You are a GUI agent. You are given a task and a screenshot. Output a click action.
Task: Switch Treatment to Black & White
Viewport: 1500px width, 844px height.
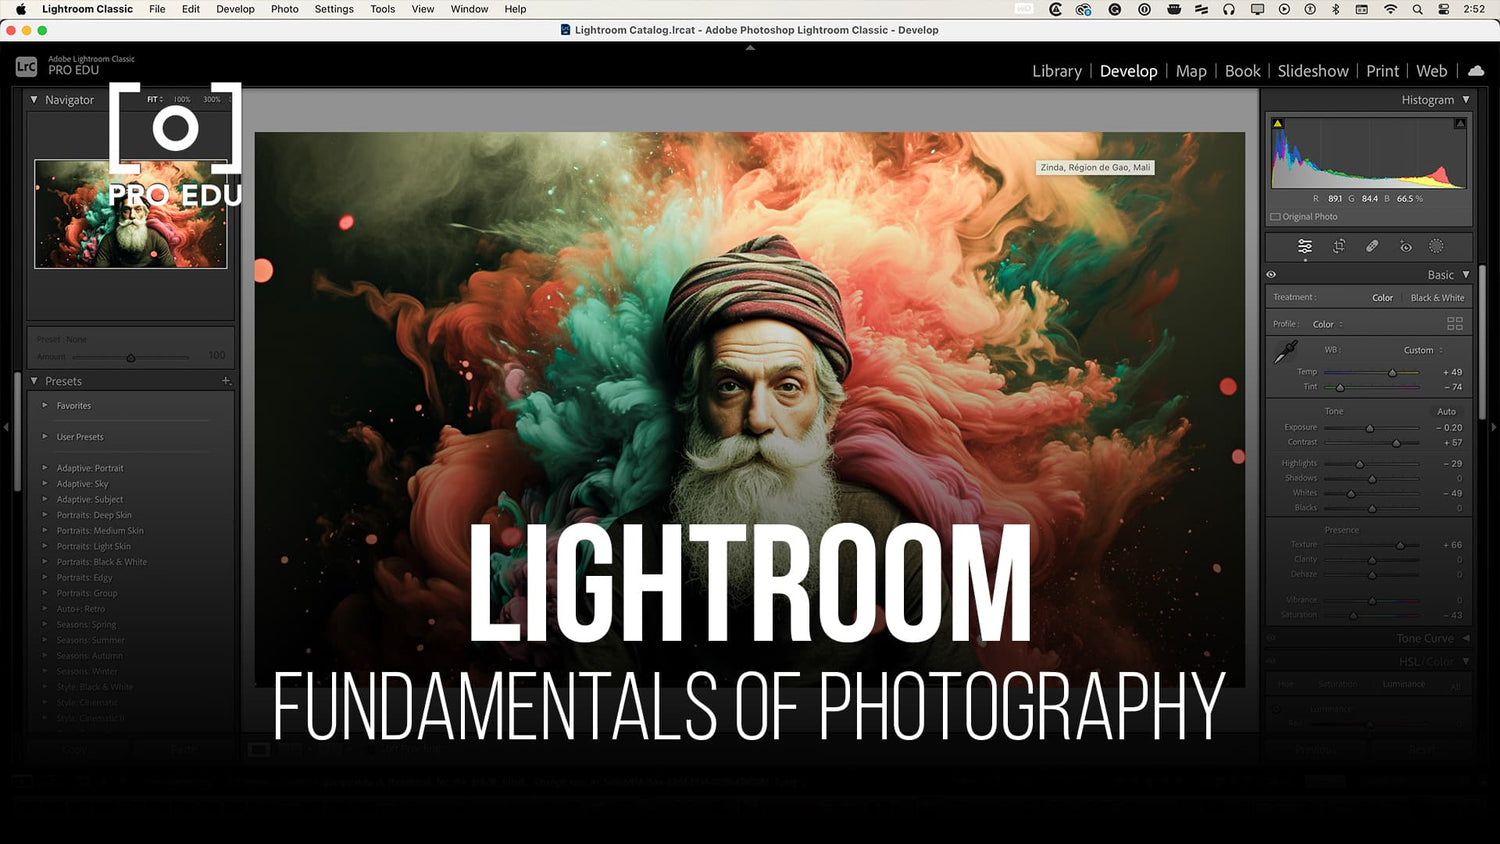[x=1437, y=297]
